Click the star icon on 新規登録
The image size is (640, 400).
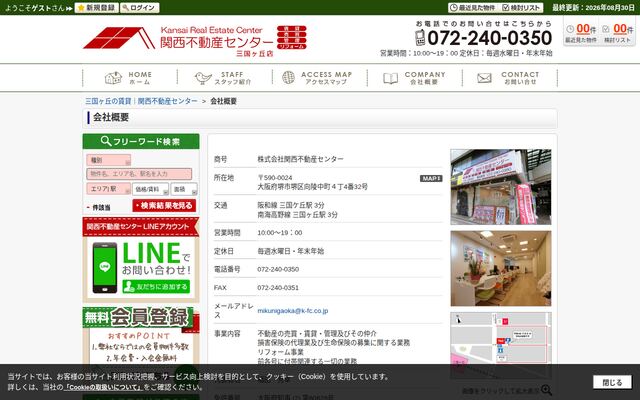(x=81, y=8)
